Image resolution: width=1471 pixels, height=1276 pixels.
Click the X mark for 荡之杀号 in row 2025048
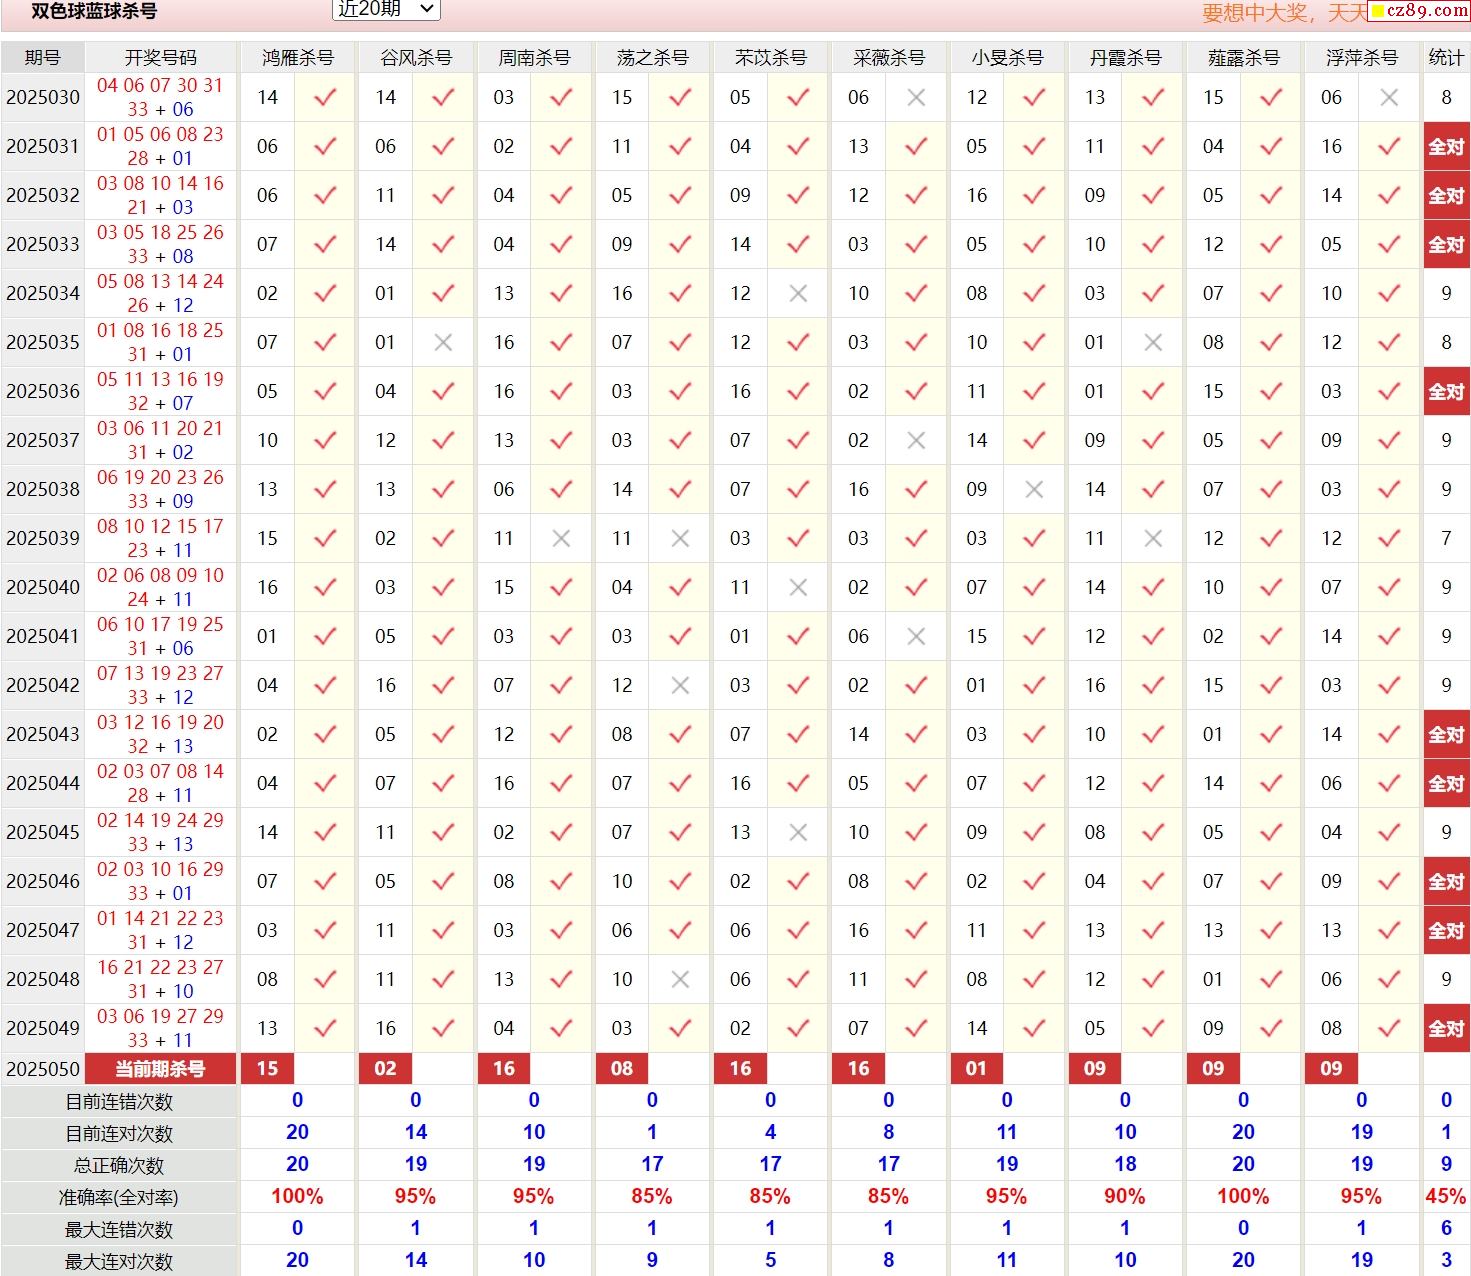[x=681, y=980]
